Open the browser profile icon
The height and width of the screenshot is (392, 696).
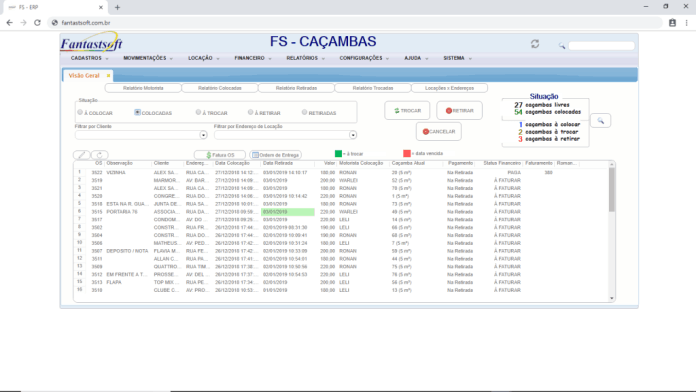(x=672, y=23)
